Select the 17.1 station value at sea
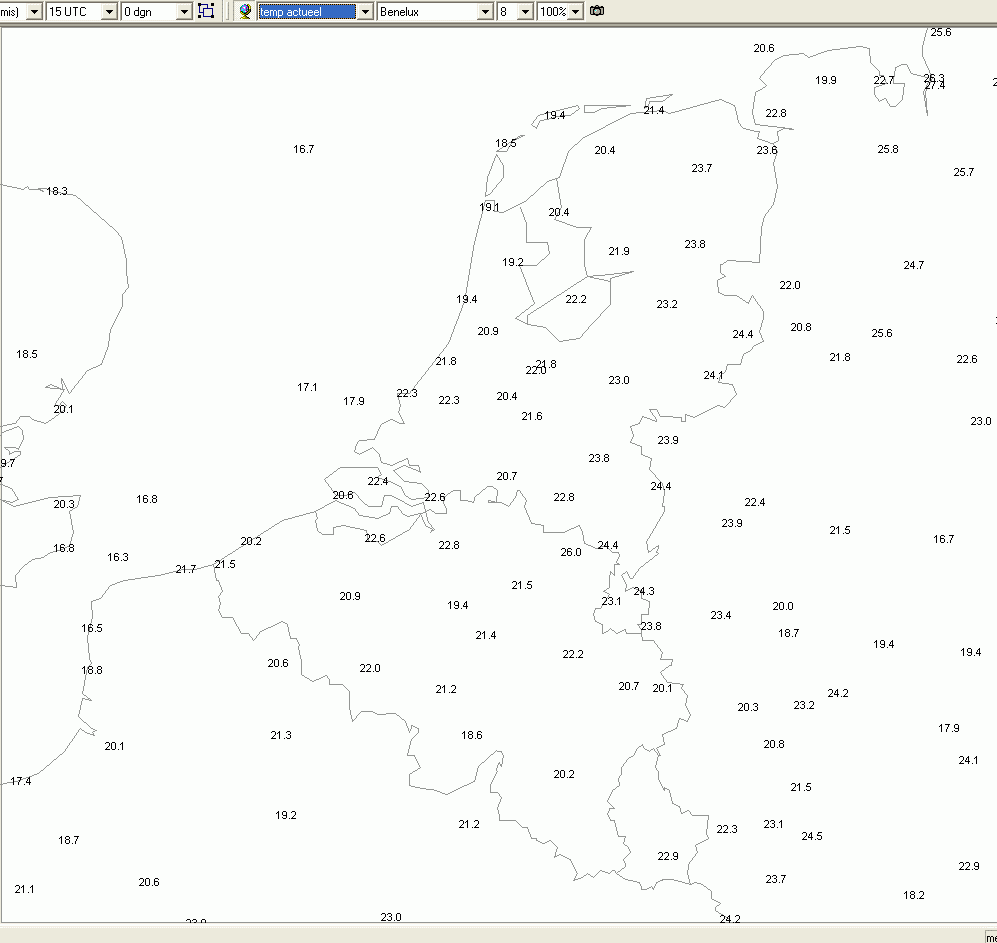Screen dimensions: 997x943 [307, 387]
